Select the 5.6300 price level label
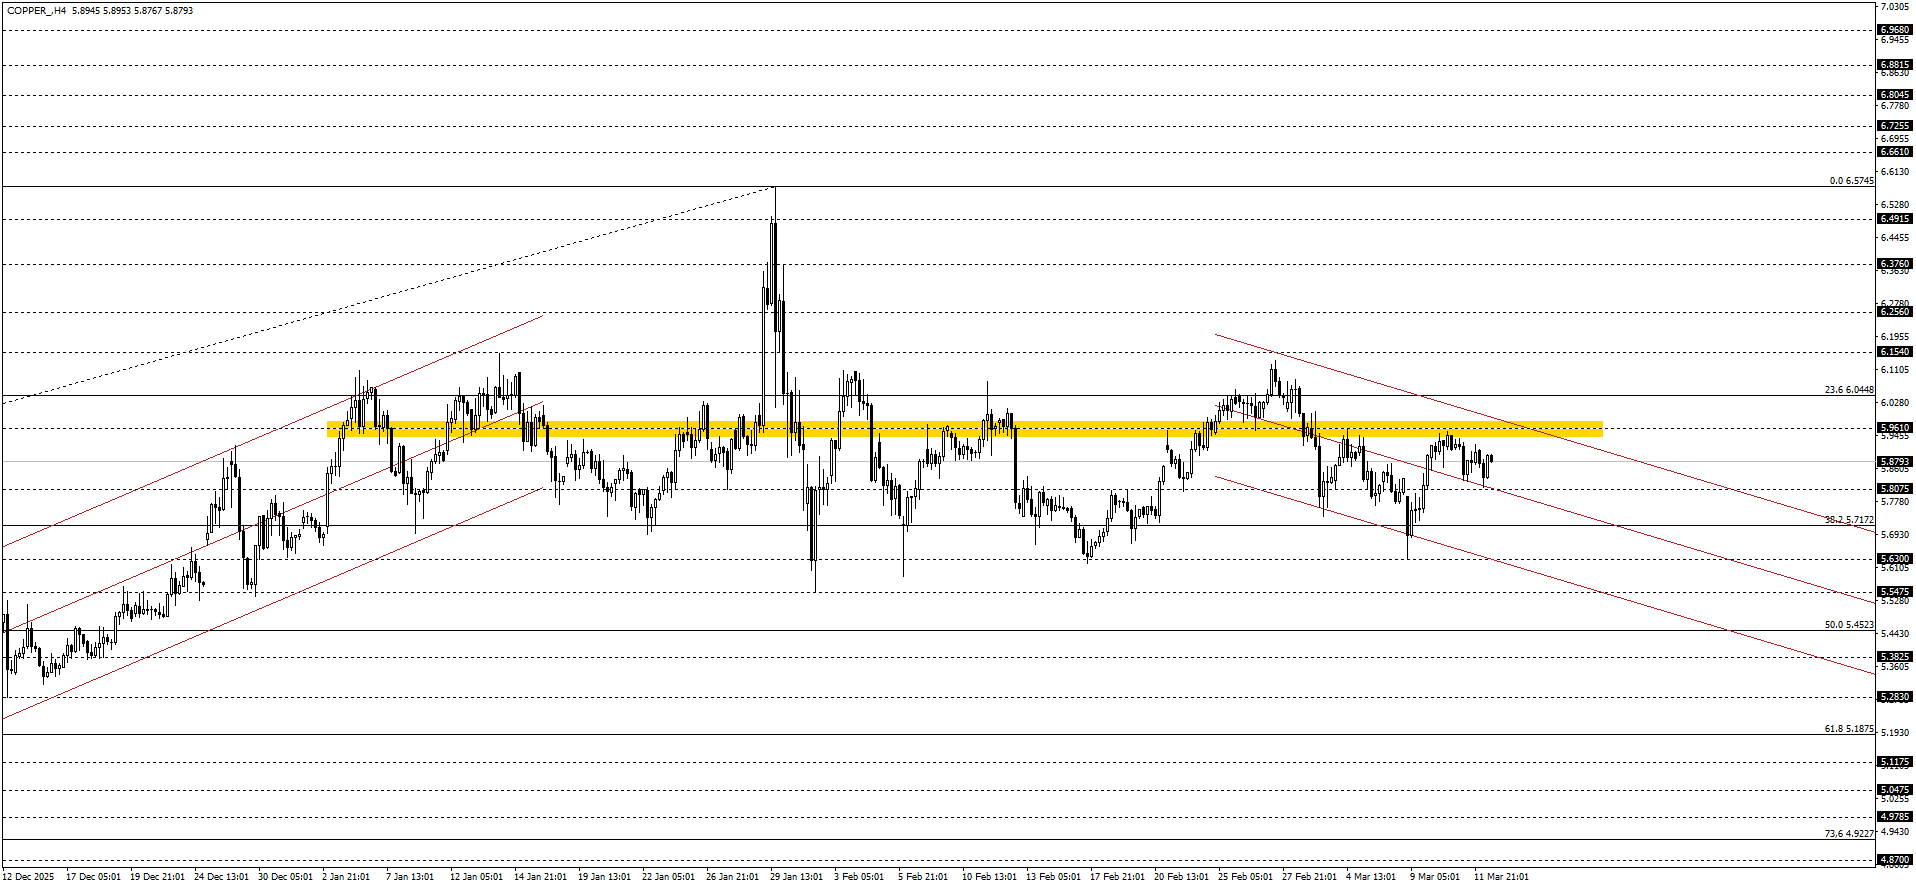 (1895, 559)
